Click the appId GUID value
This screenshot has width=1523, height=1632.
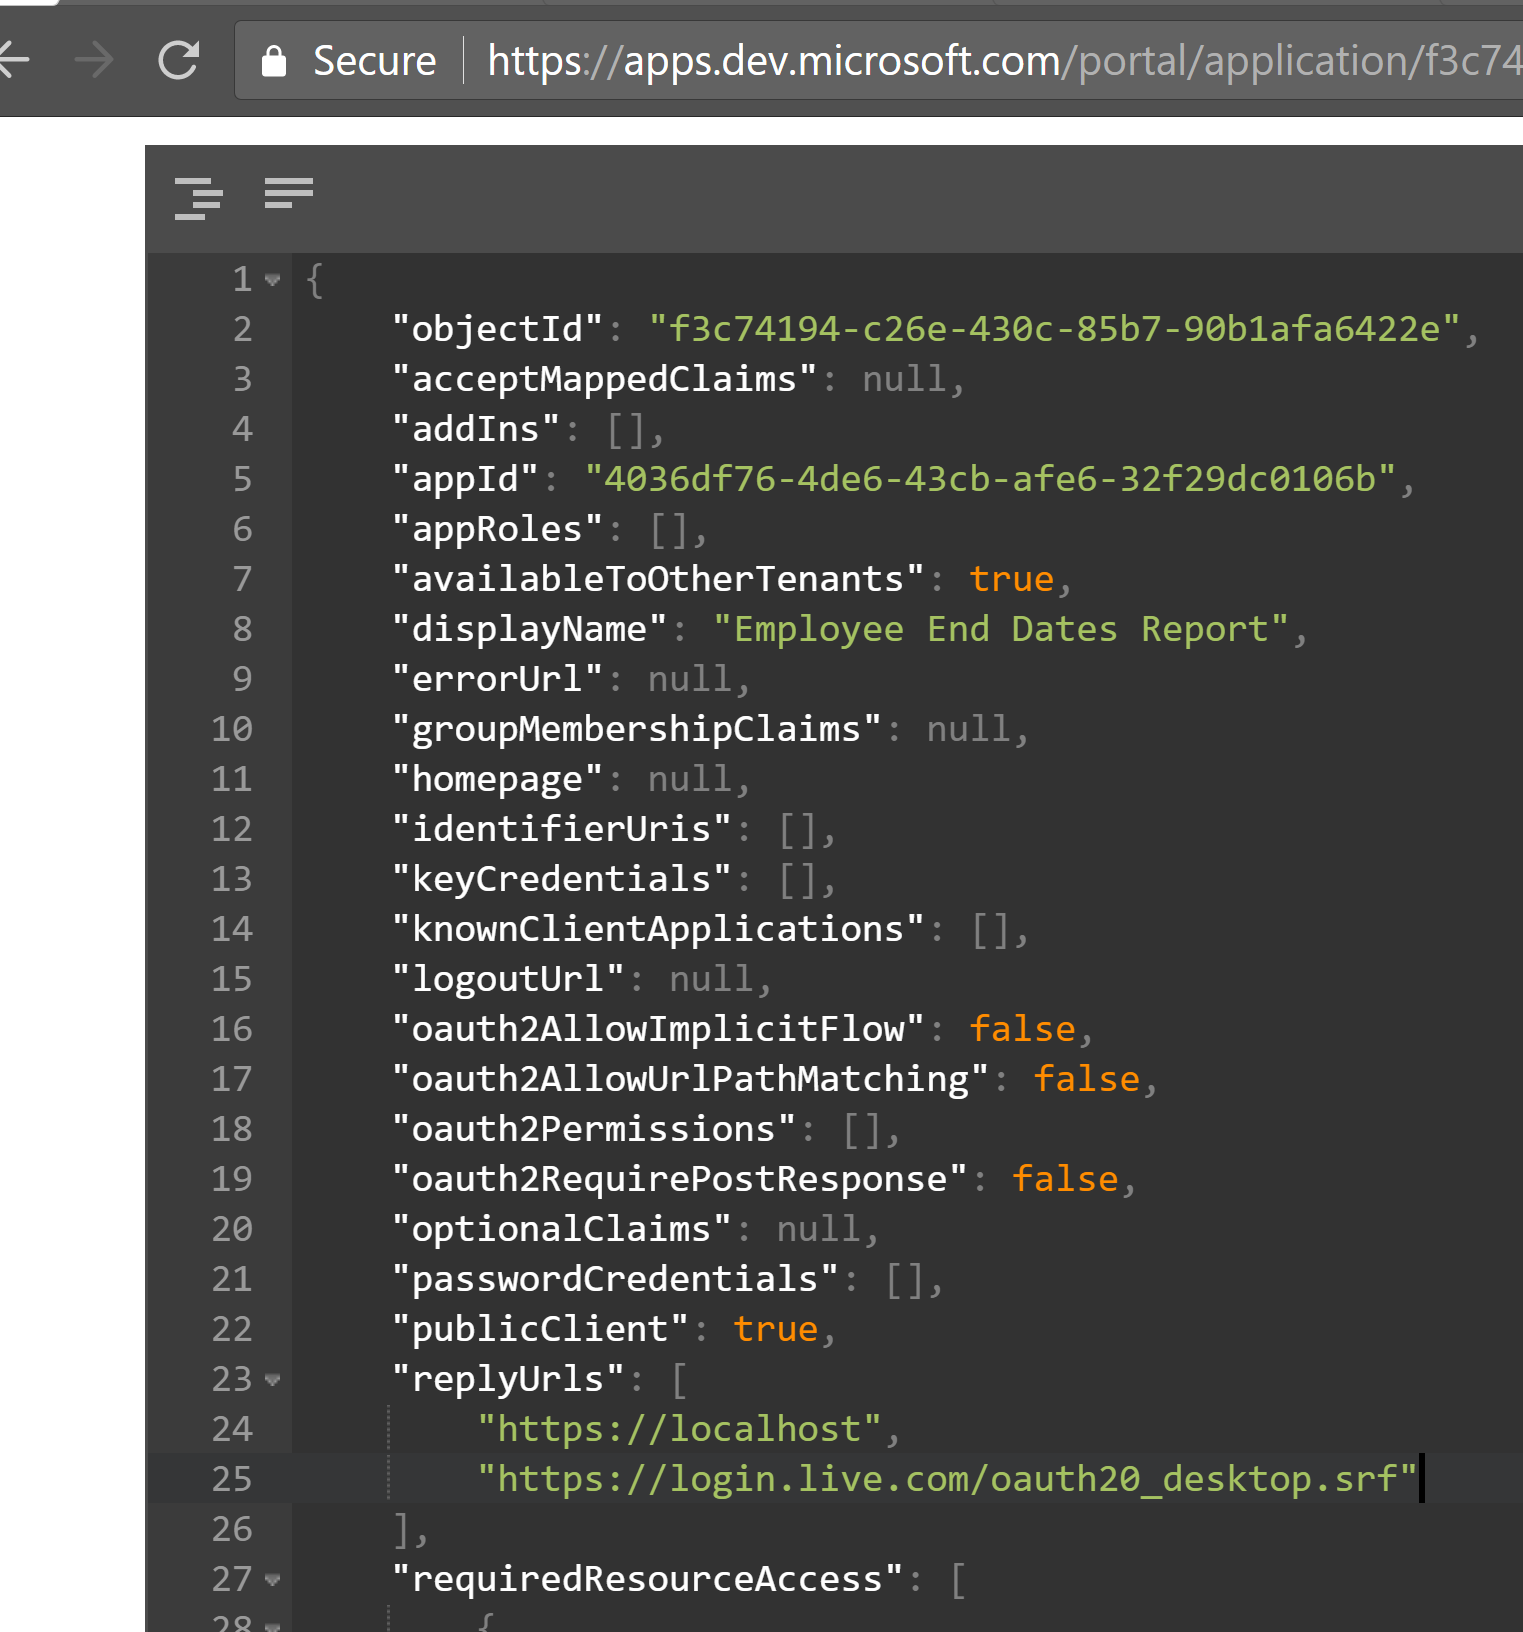(989, 479)
